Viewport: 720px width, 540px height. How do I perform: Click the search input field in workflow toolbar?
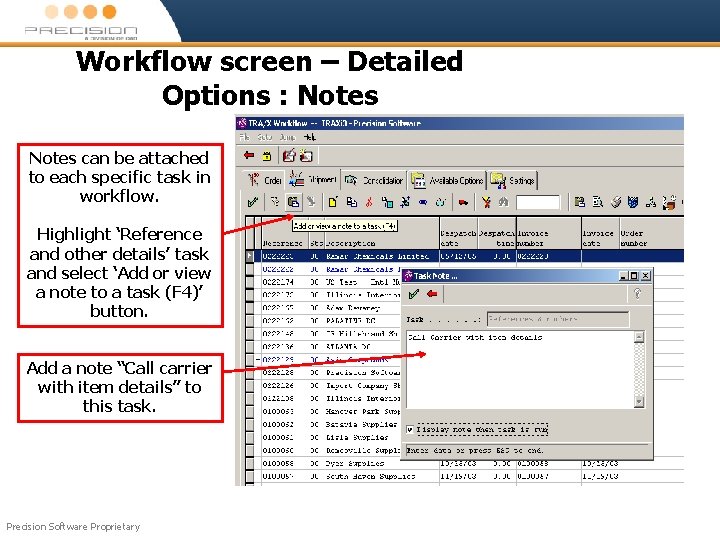tap(538, 202)
